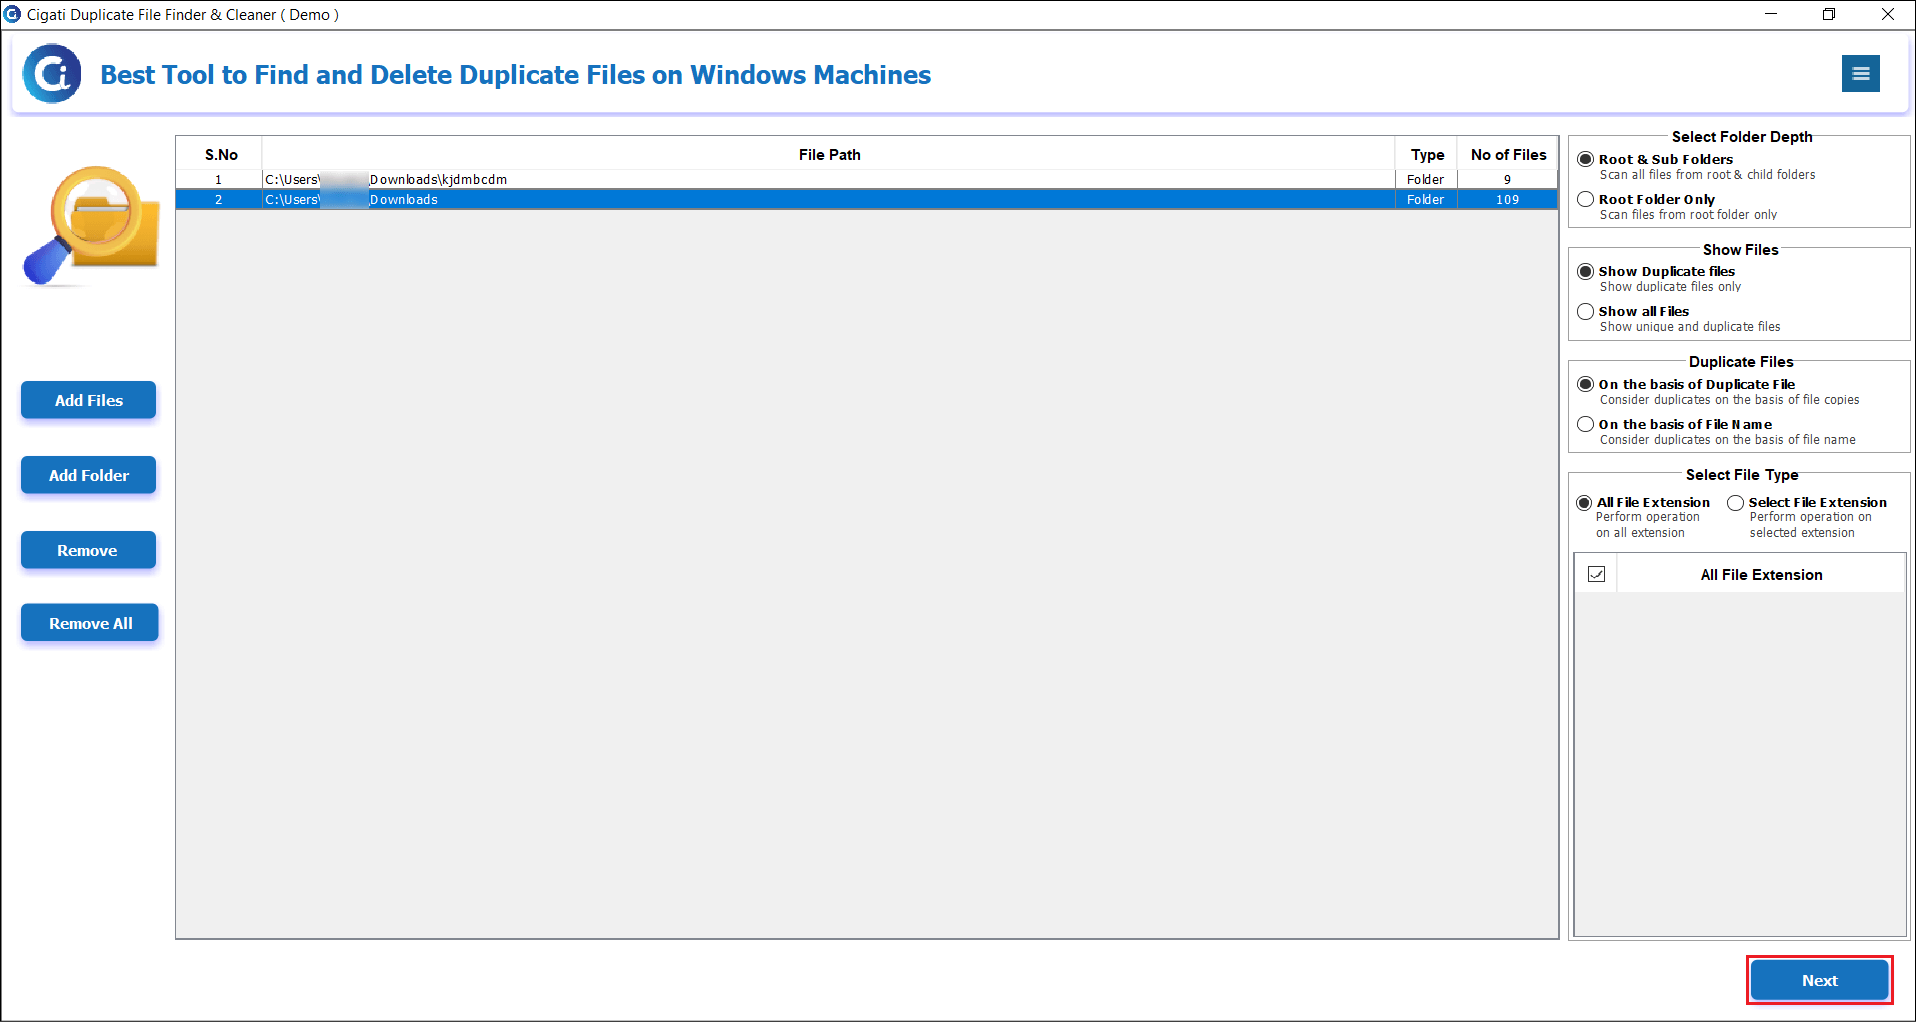Choose Show Duplicate files radio
Viewport: 1917px width, 1022px height.
coord(1585,271)
